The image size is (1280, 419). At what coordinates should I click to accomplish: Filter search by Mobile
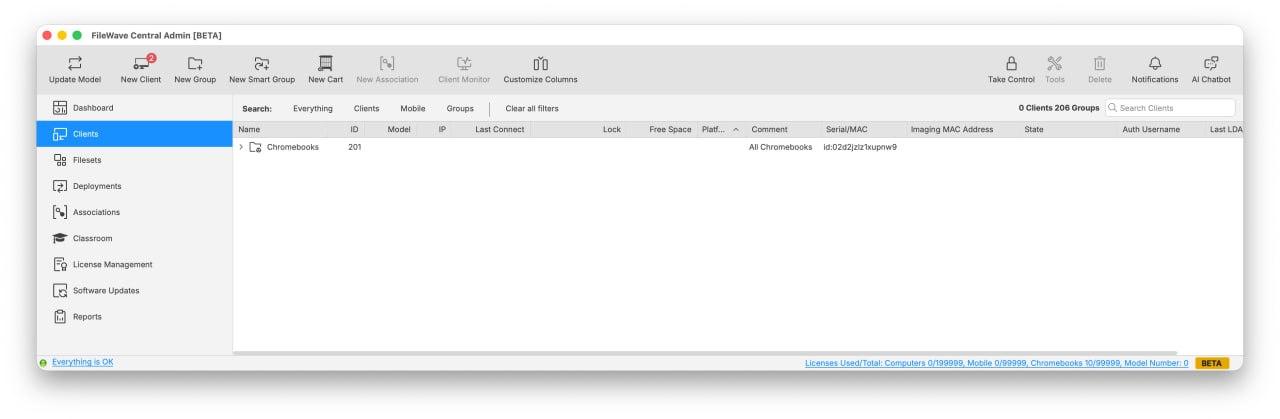(x=413, y=108)
